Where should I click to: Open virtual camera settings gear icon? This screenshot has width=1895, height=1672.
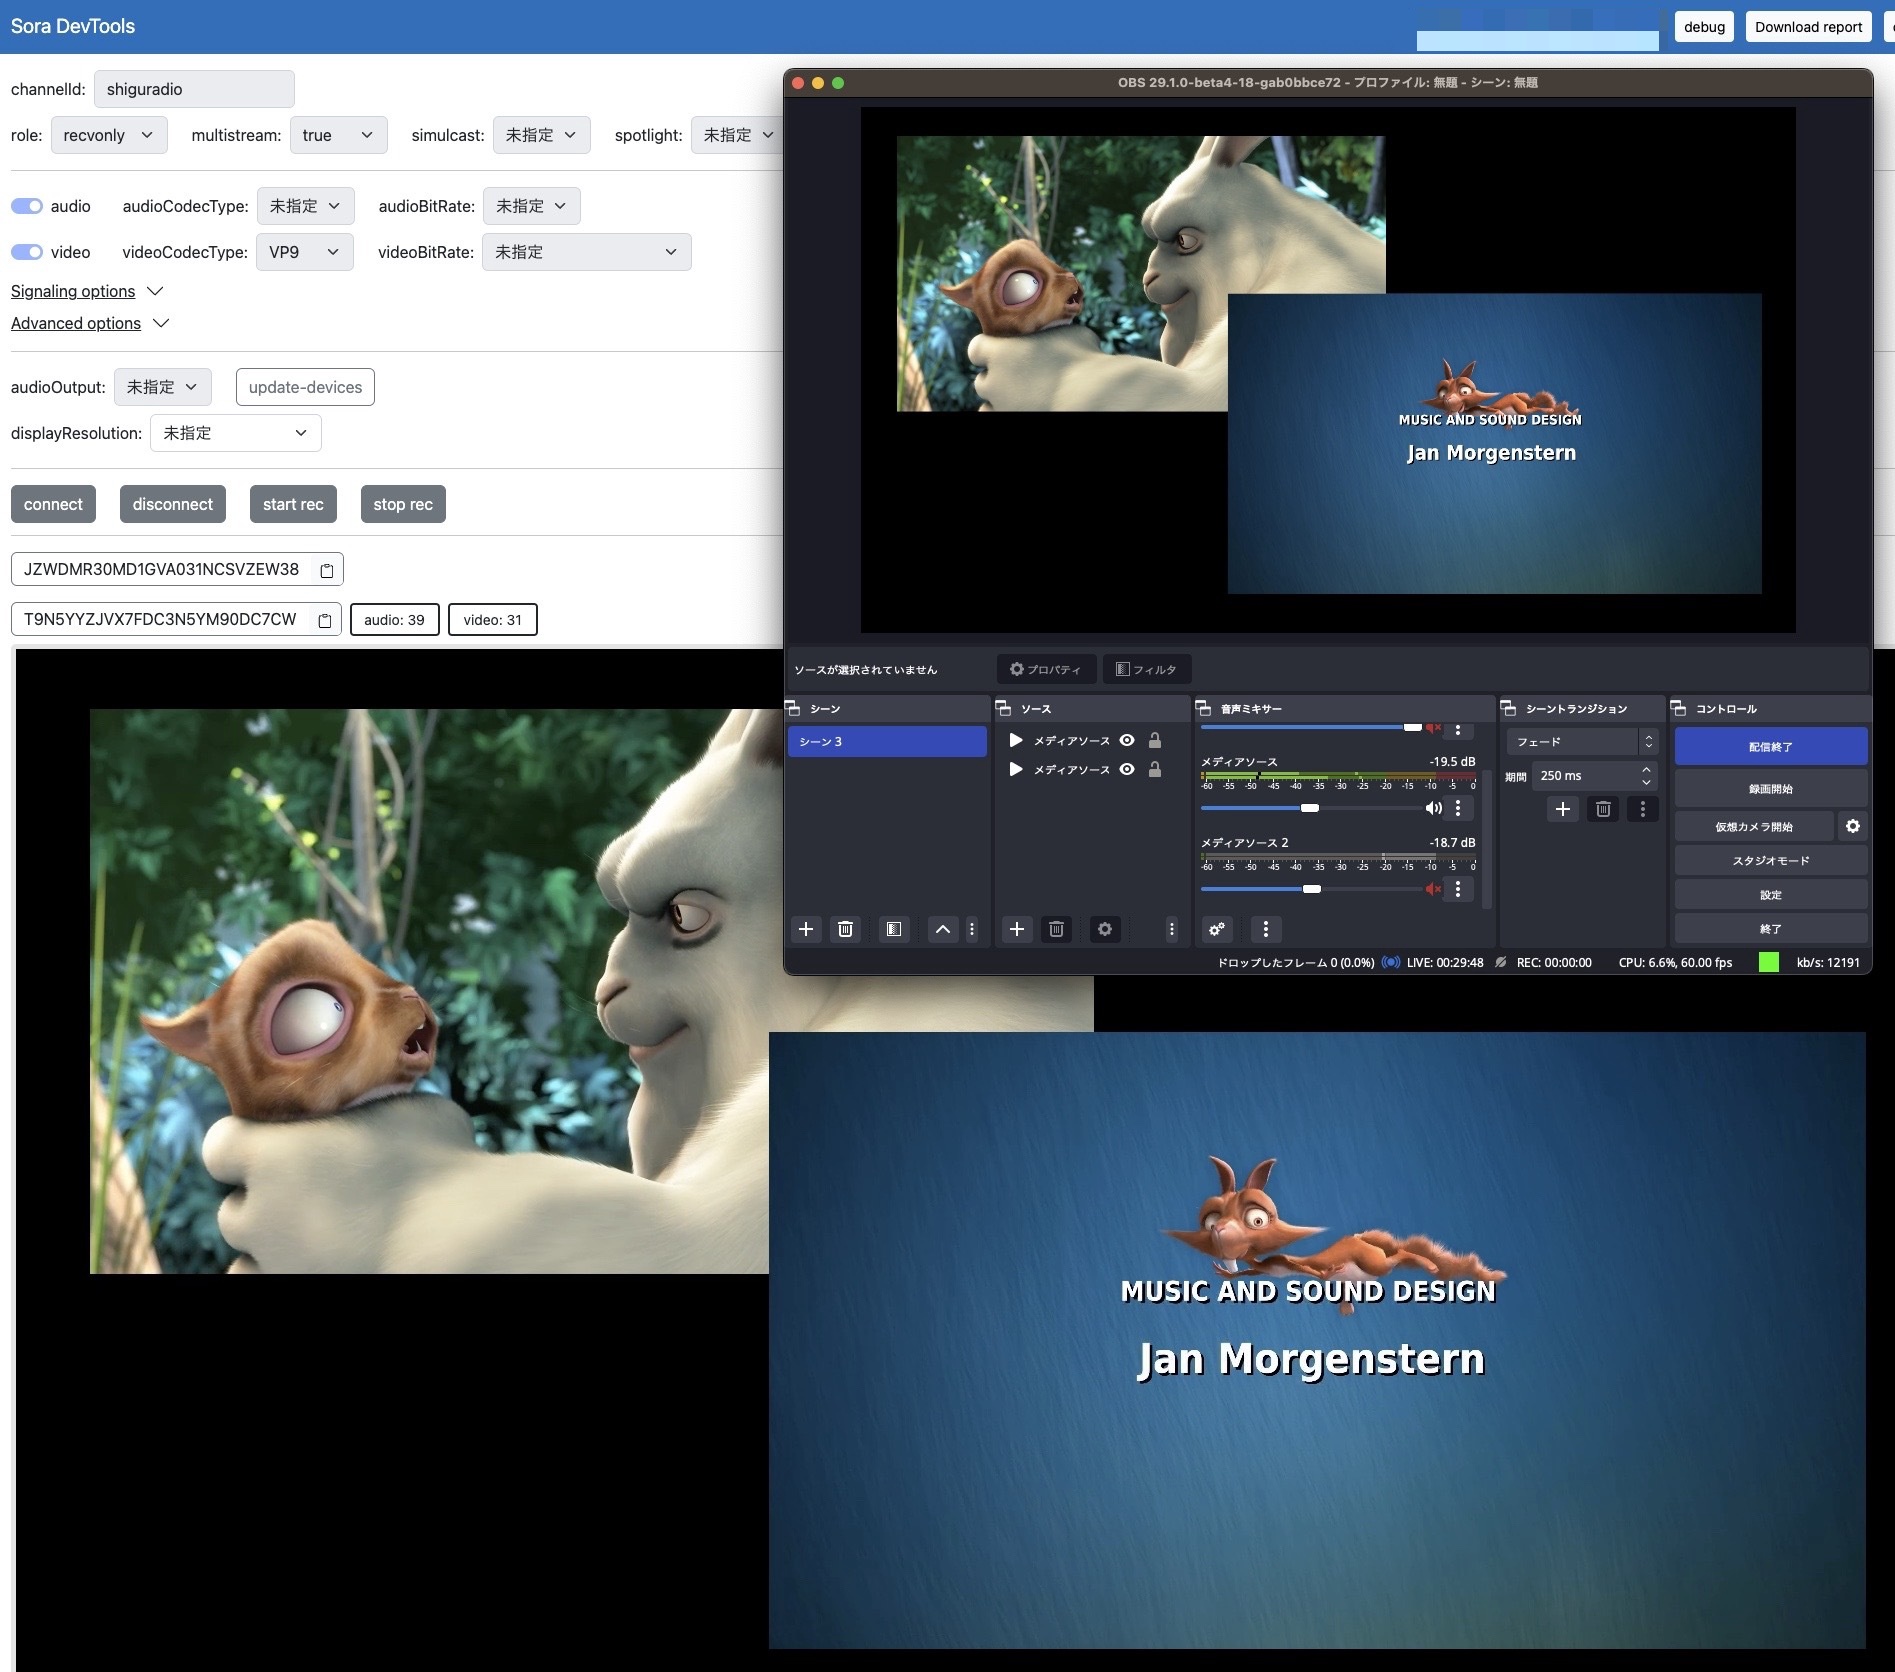1853,826
